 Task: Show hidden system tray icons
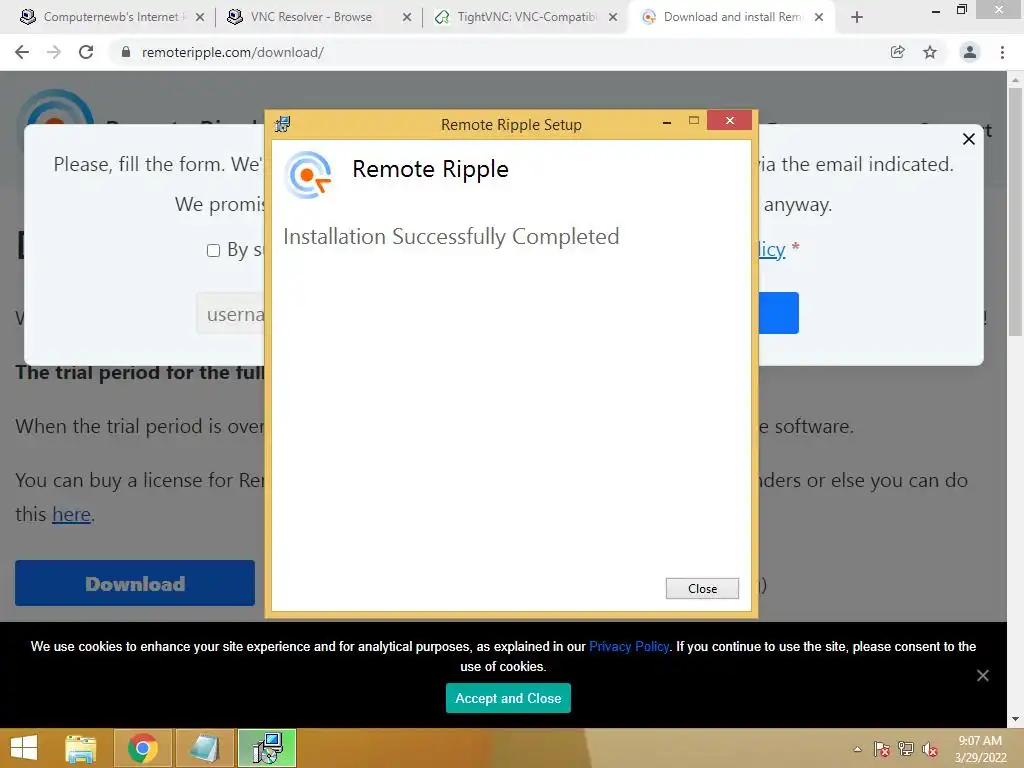point(857,749)
